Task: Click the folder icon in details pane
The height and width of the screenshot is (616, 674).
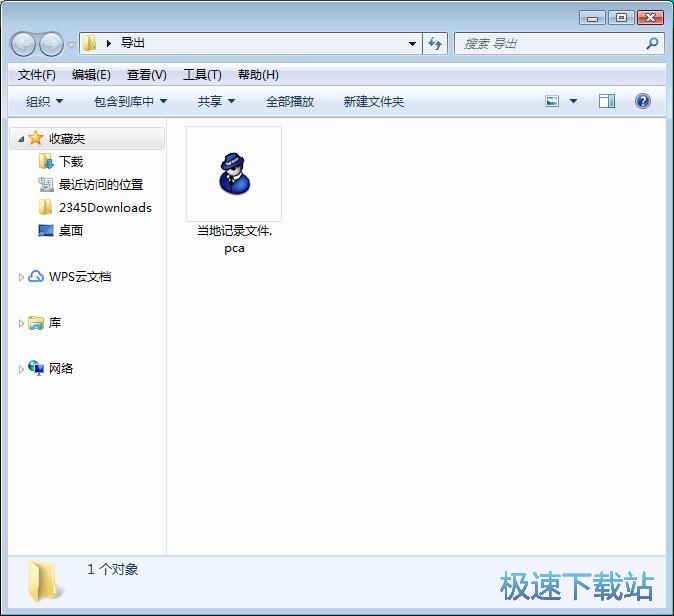Action: [44, 582]
